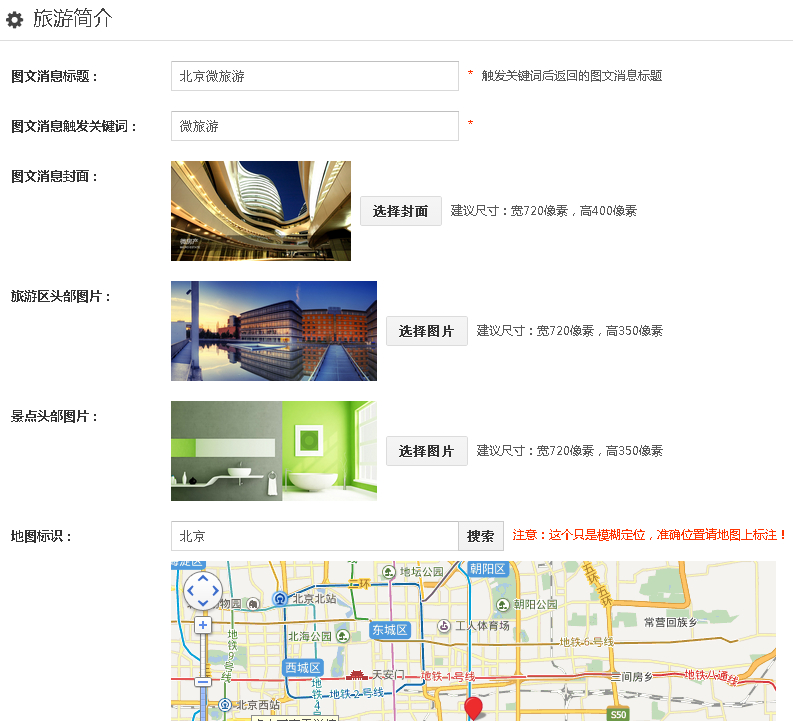Click the 天安门 landmark icon on the map

[357, 675]
